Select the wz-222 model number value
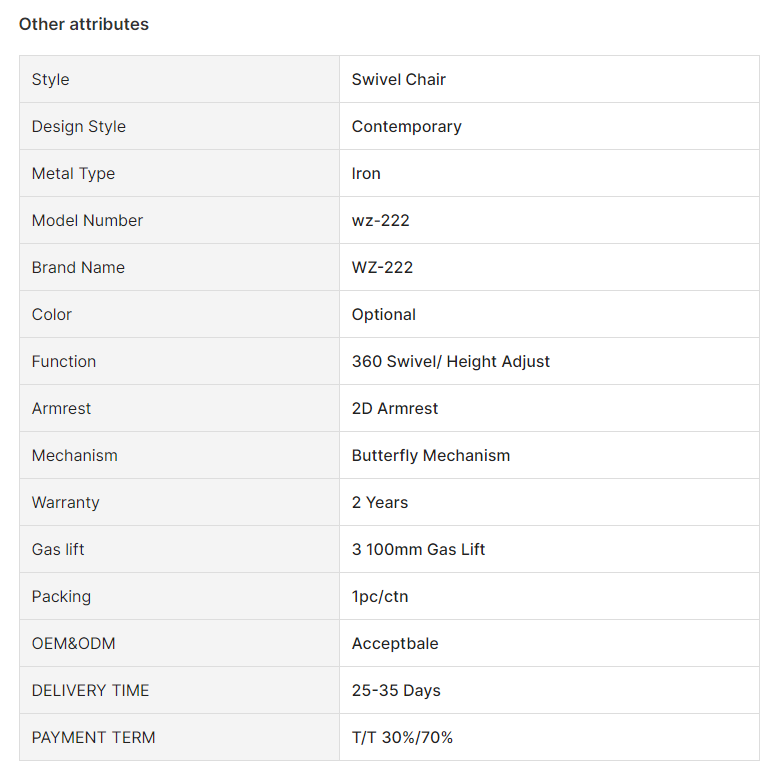 click(x=381, y=220)
